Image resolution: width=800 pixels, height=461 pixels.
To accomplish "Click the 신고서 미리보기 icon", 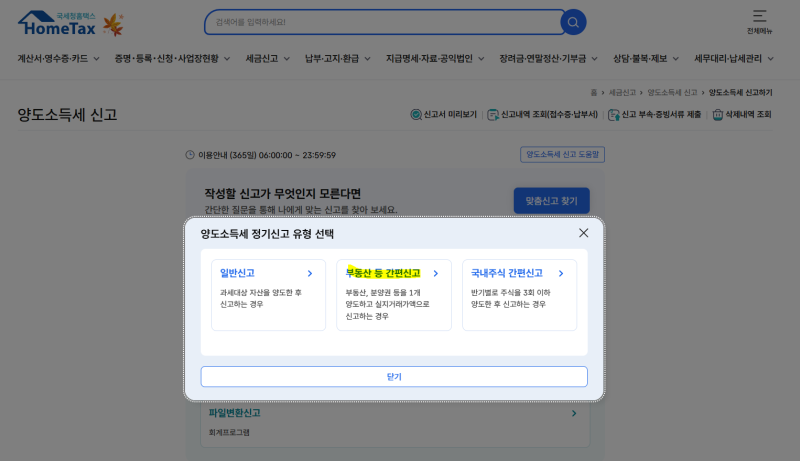I will pyautogui.click(x=416, y=115).
